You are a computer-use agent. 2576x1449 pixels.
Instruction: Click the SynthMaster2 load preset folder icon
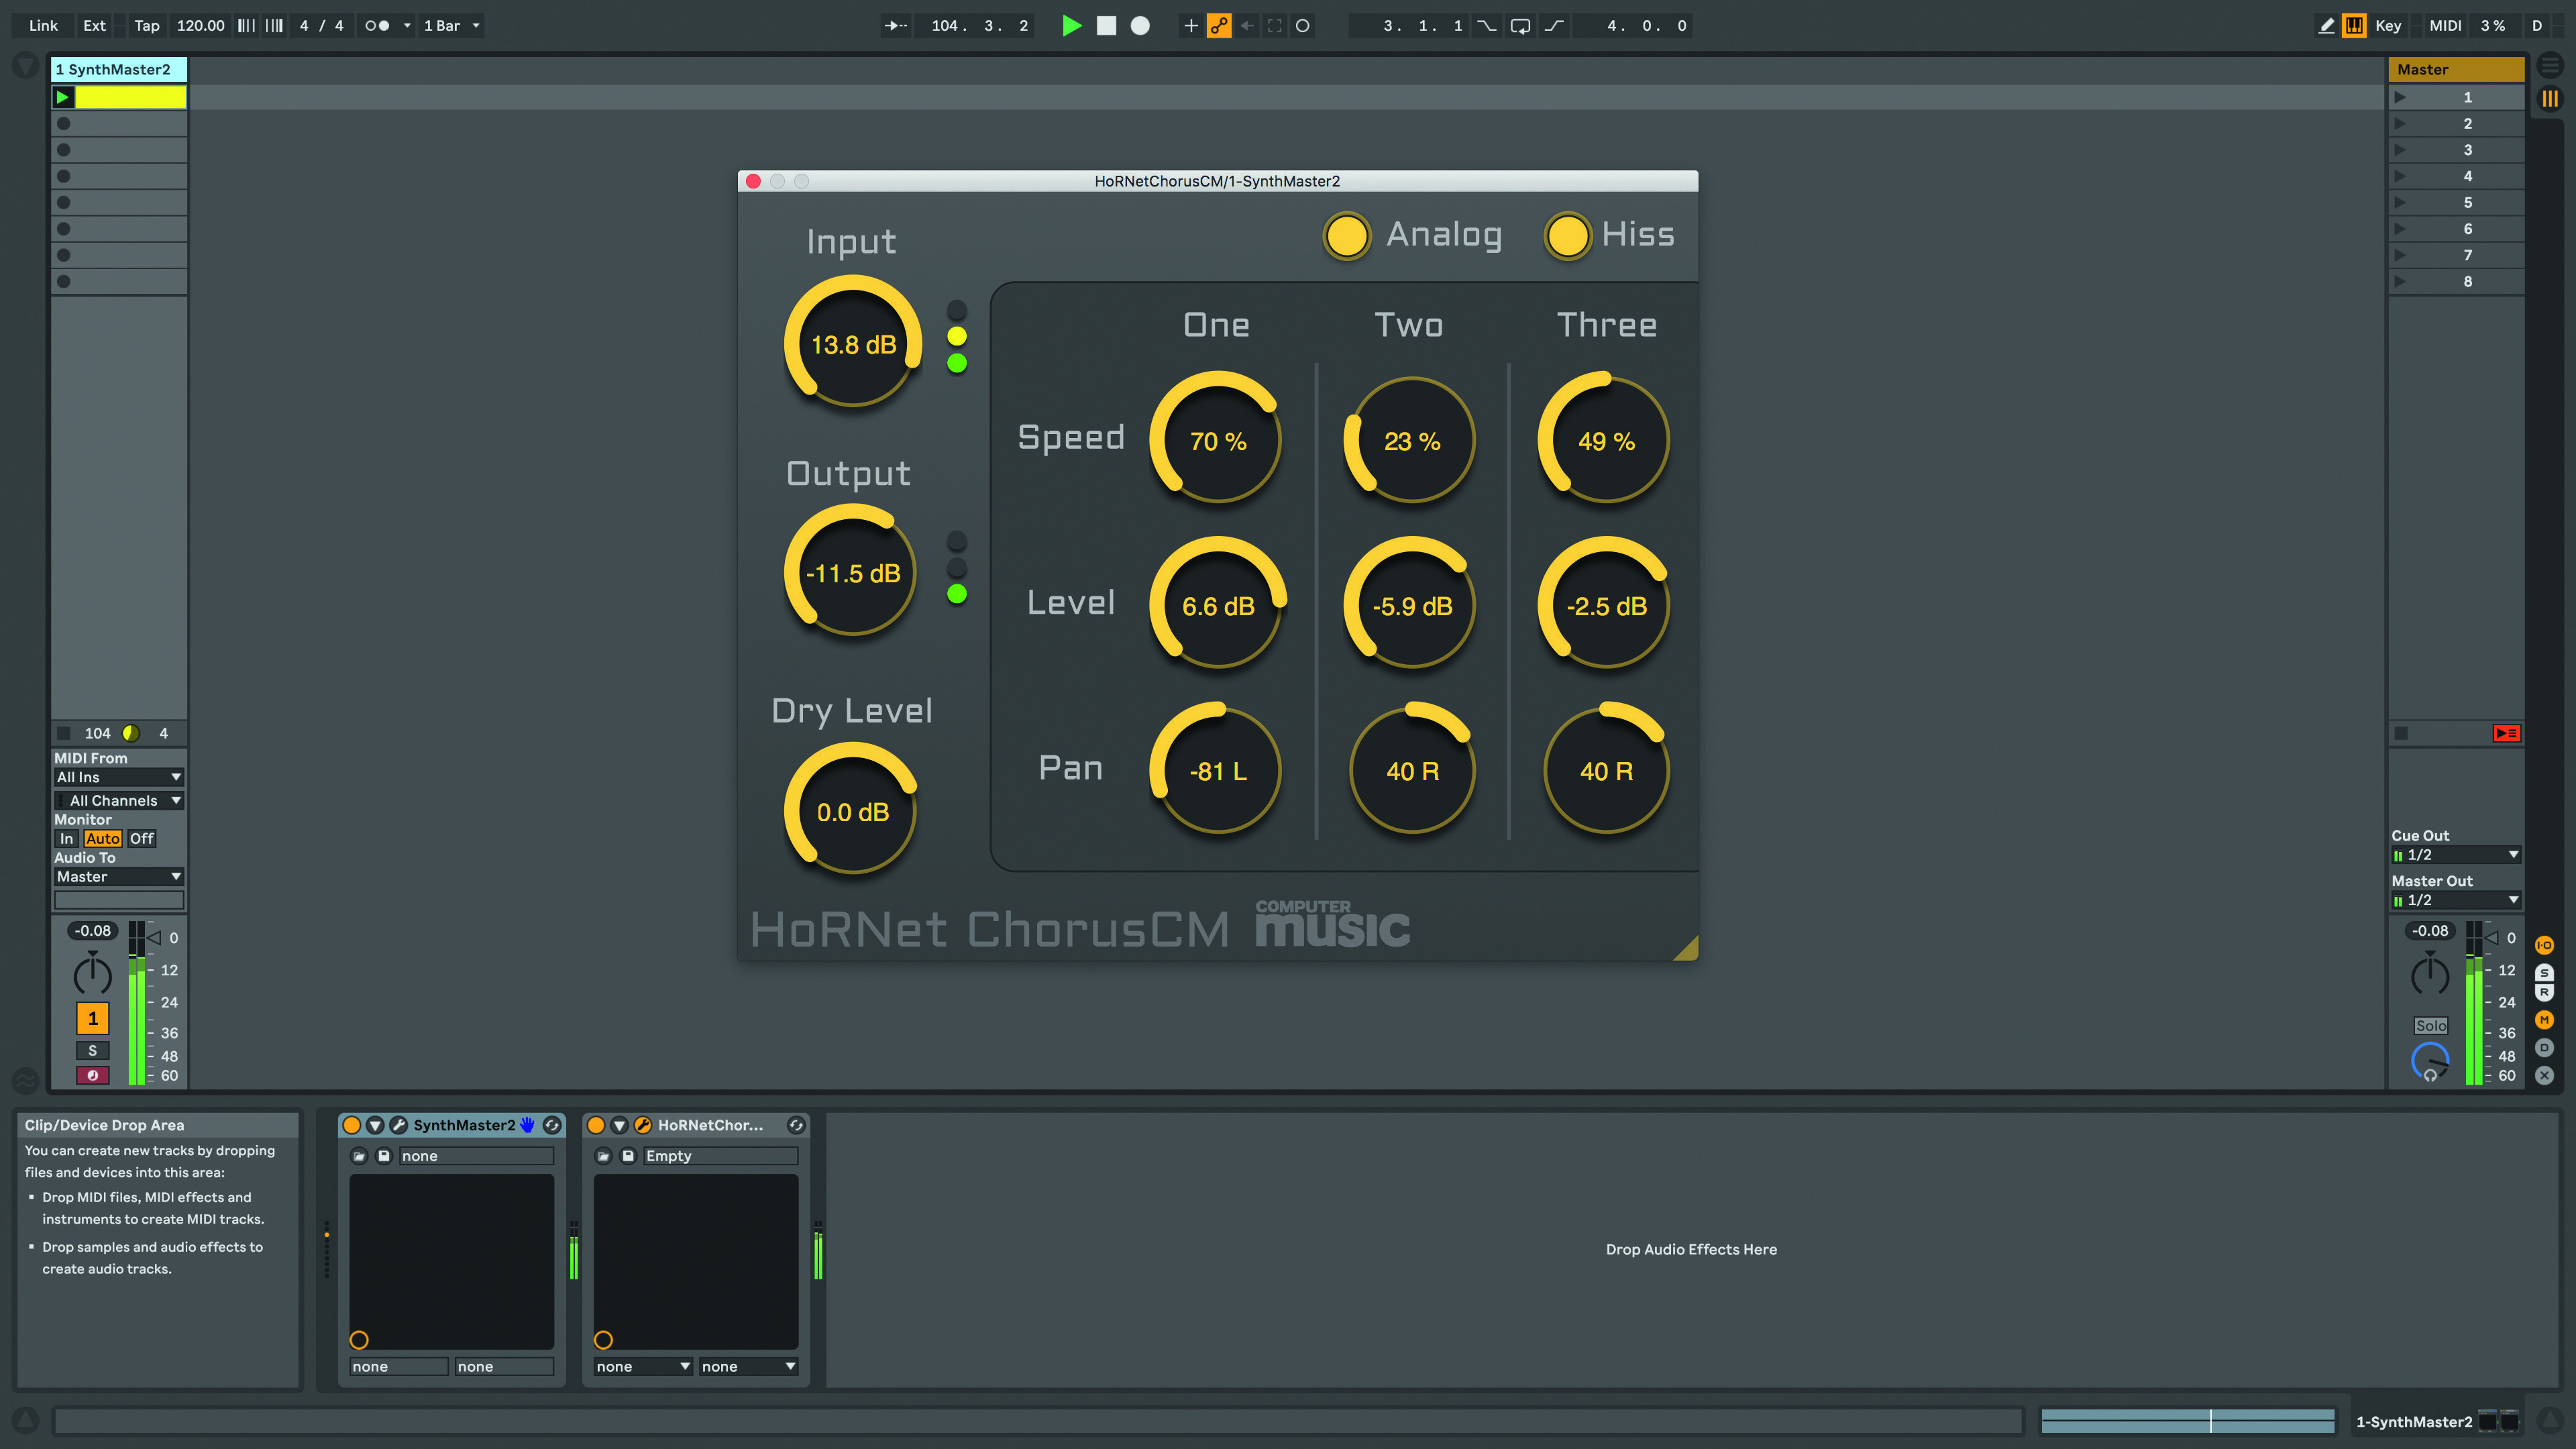[x=359, y=1156]
